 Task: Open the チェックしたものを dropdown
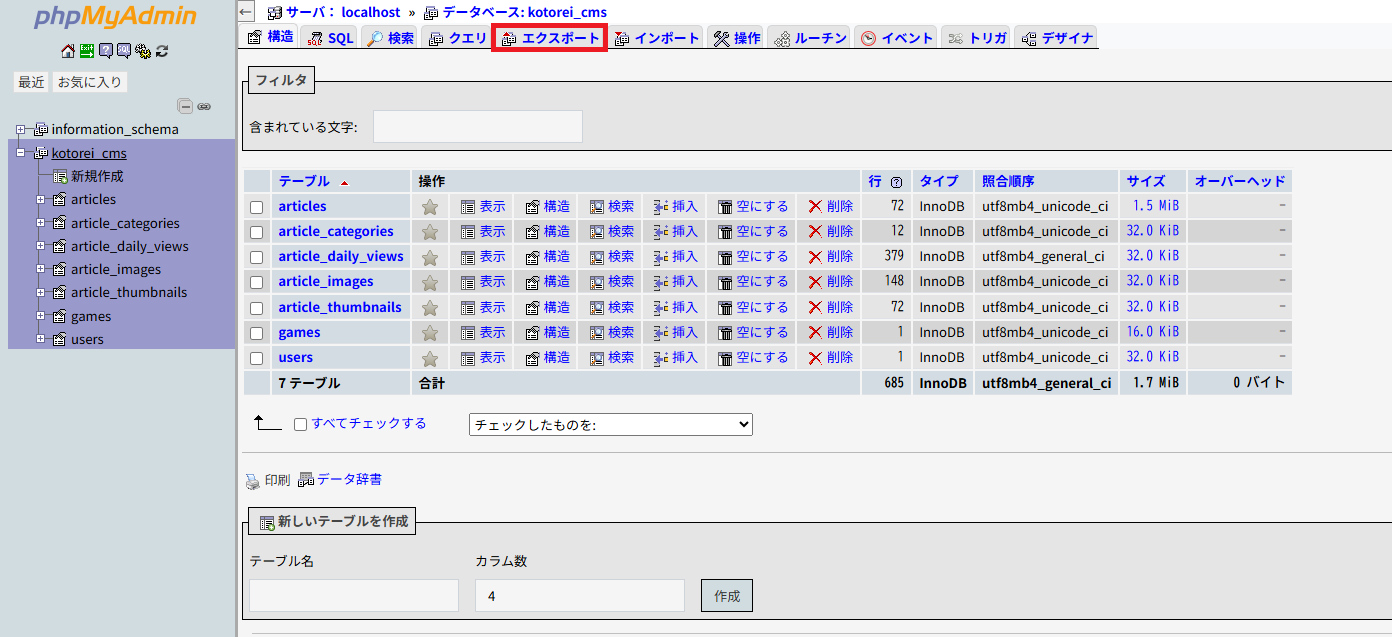coord(610,425)
